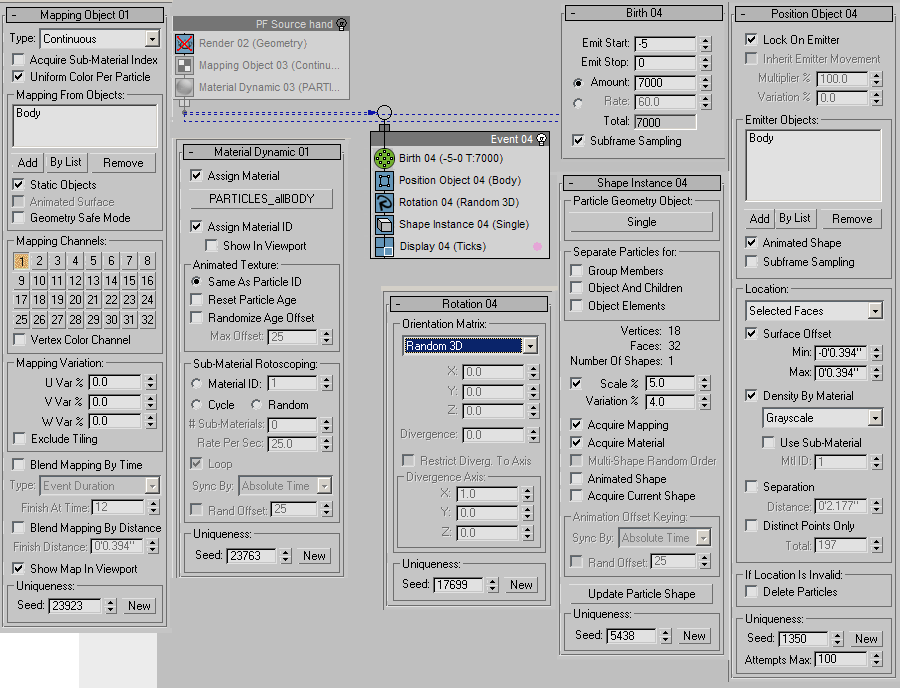Enable Geometry Safe Mode
This screenshot has height=688, width=900.
point(19,218)
